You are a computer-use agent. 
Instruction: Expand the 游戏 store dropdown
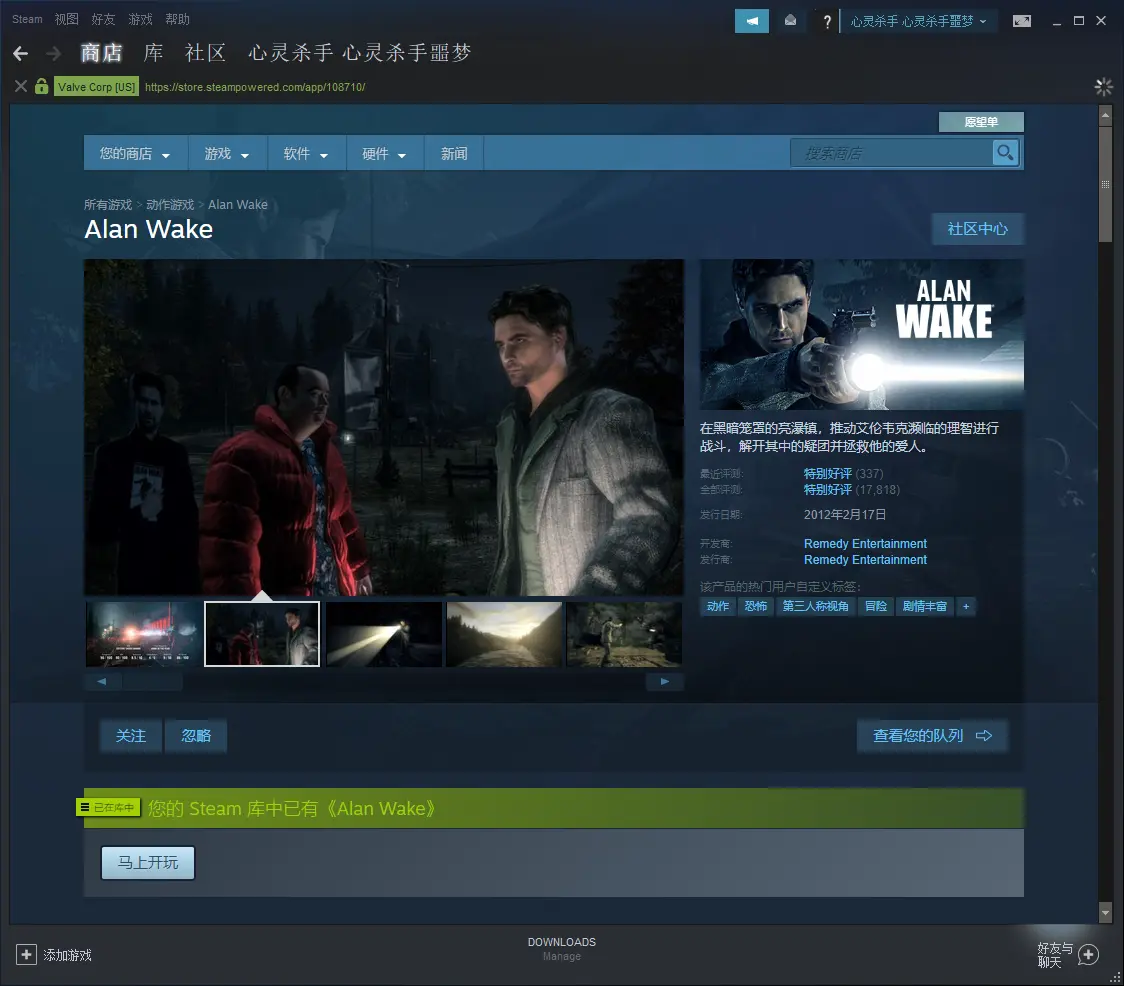(x=227, y=153)
